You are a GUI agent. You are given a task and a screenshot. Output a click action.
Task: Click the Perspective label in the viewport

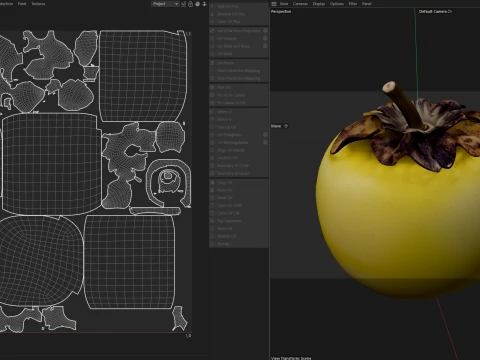point(281,11)
